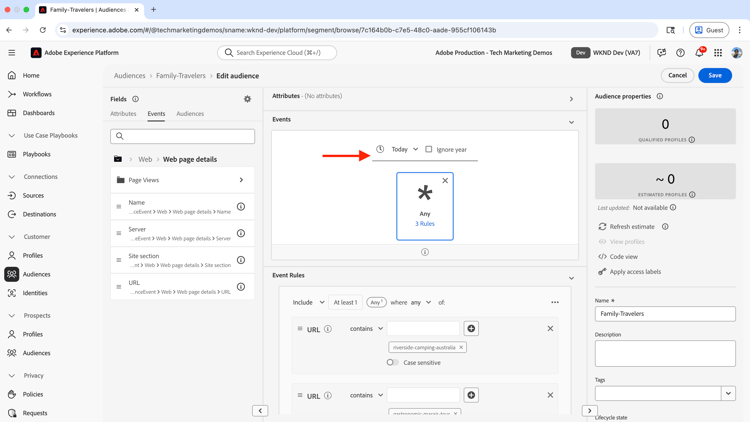This screenshot has width=750, height=422.
Task: Open the Tags dropdown arrow
Action: [728, 393]
